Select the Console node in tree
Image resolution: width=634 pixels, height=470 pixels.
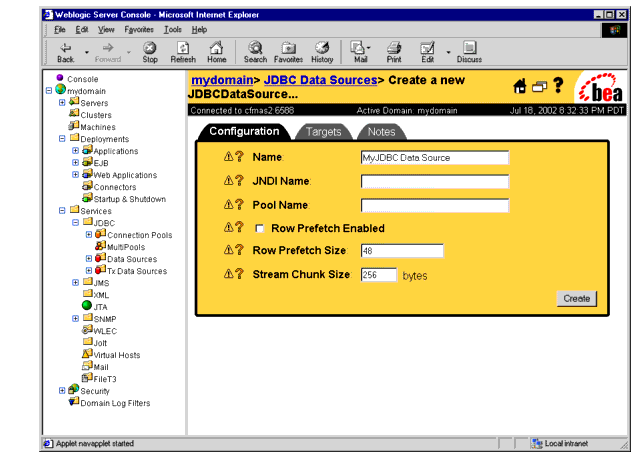[82, 79]
